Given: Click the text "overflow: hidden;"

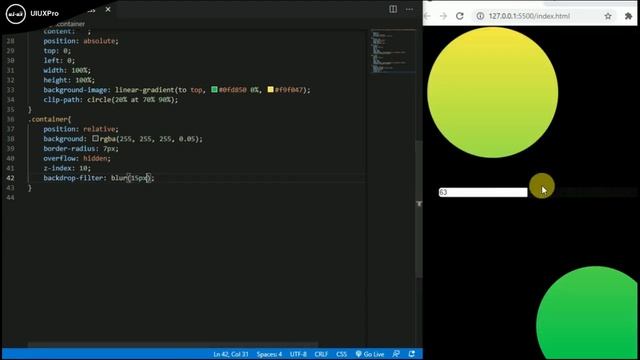Looking at the screenshot, I should pos(77,158).
